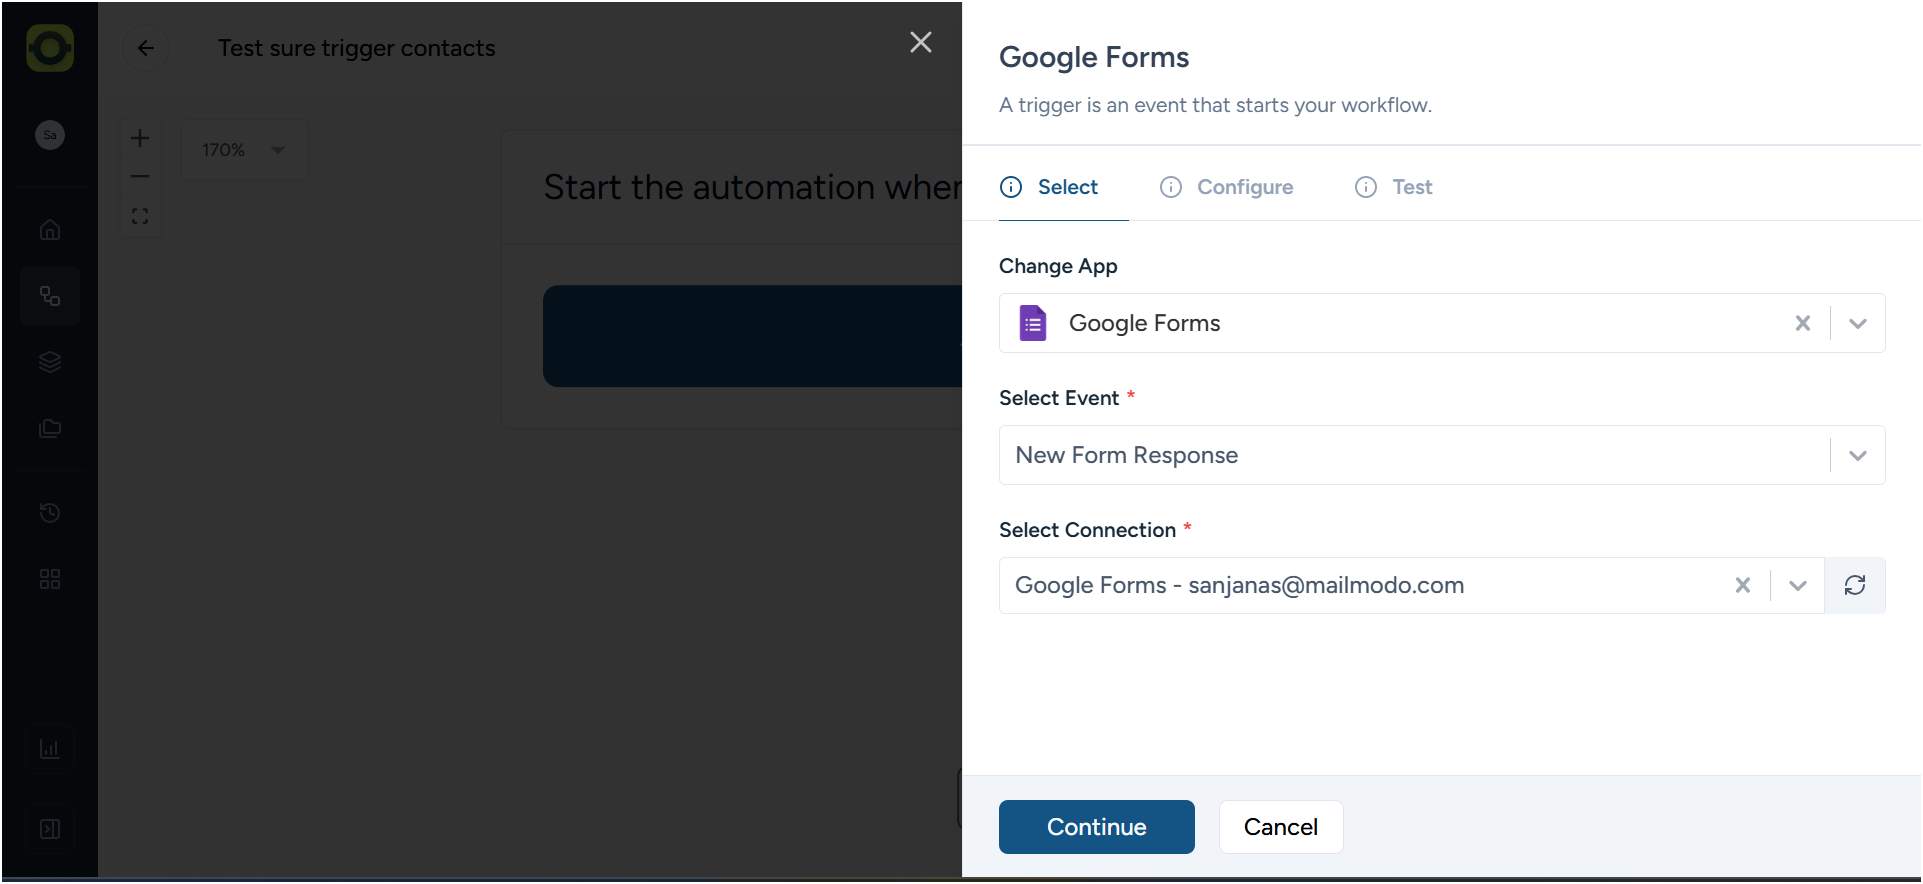Click the Google Forms panel heading
Viewport: 1923px width, 884px height.
(1094, 57)
